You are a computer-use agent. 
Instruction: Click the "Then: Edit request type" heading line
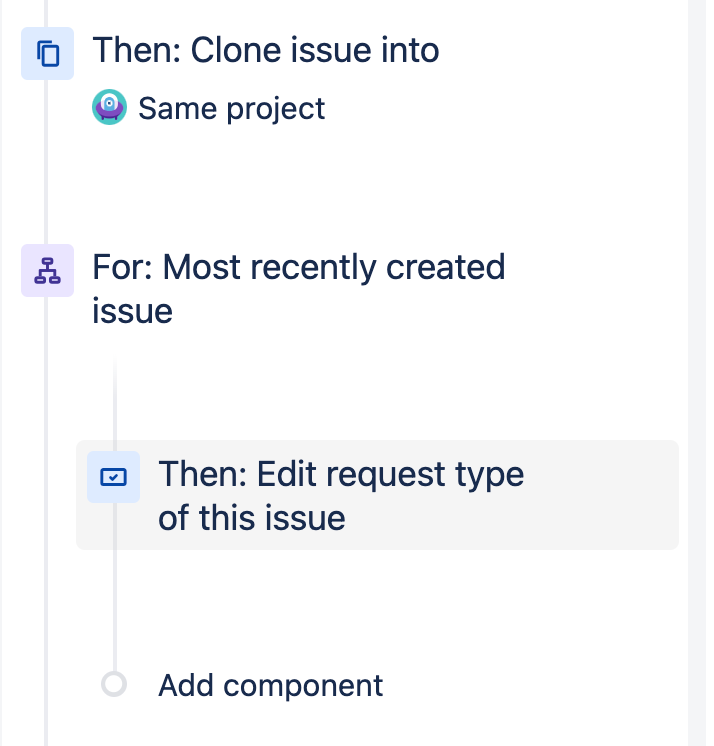pyautogui.click(x=340, y=473)
